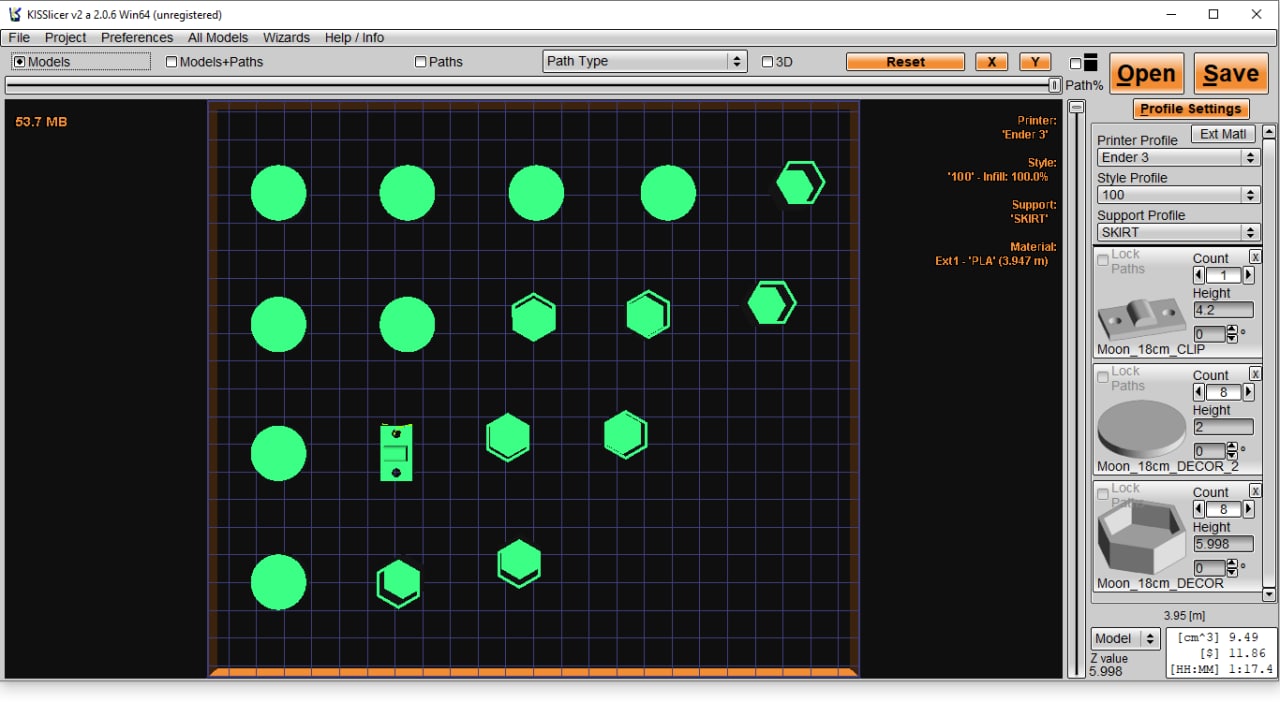Click the rotation angle field of Moon_18cm_CLIP
The height and width of the screenshot is (702, 1280).
[x=1209, y=334]
